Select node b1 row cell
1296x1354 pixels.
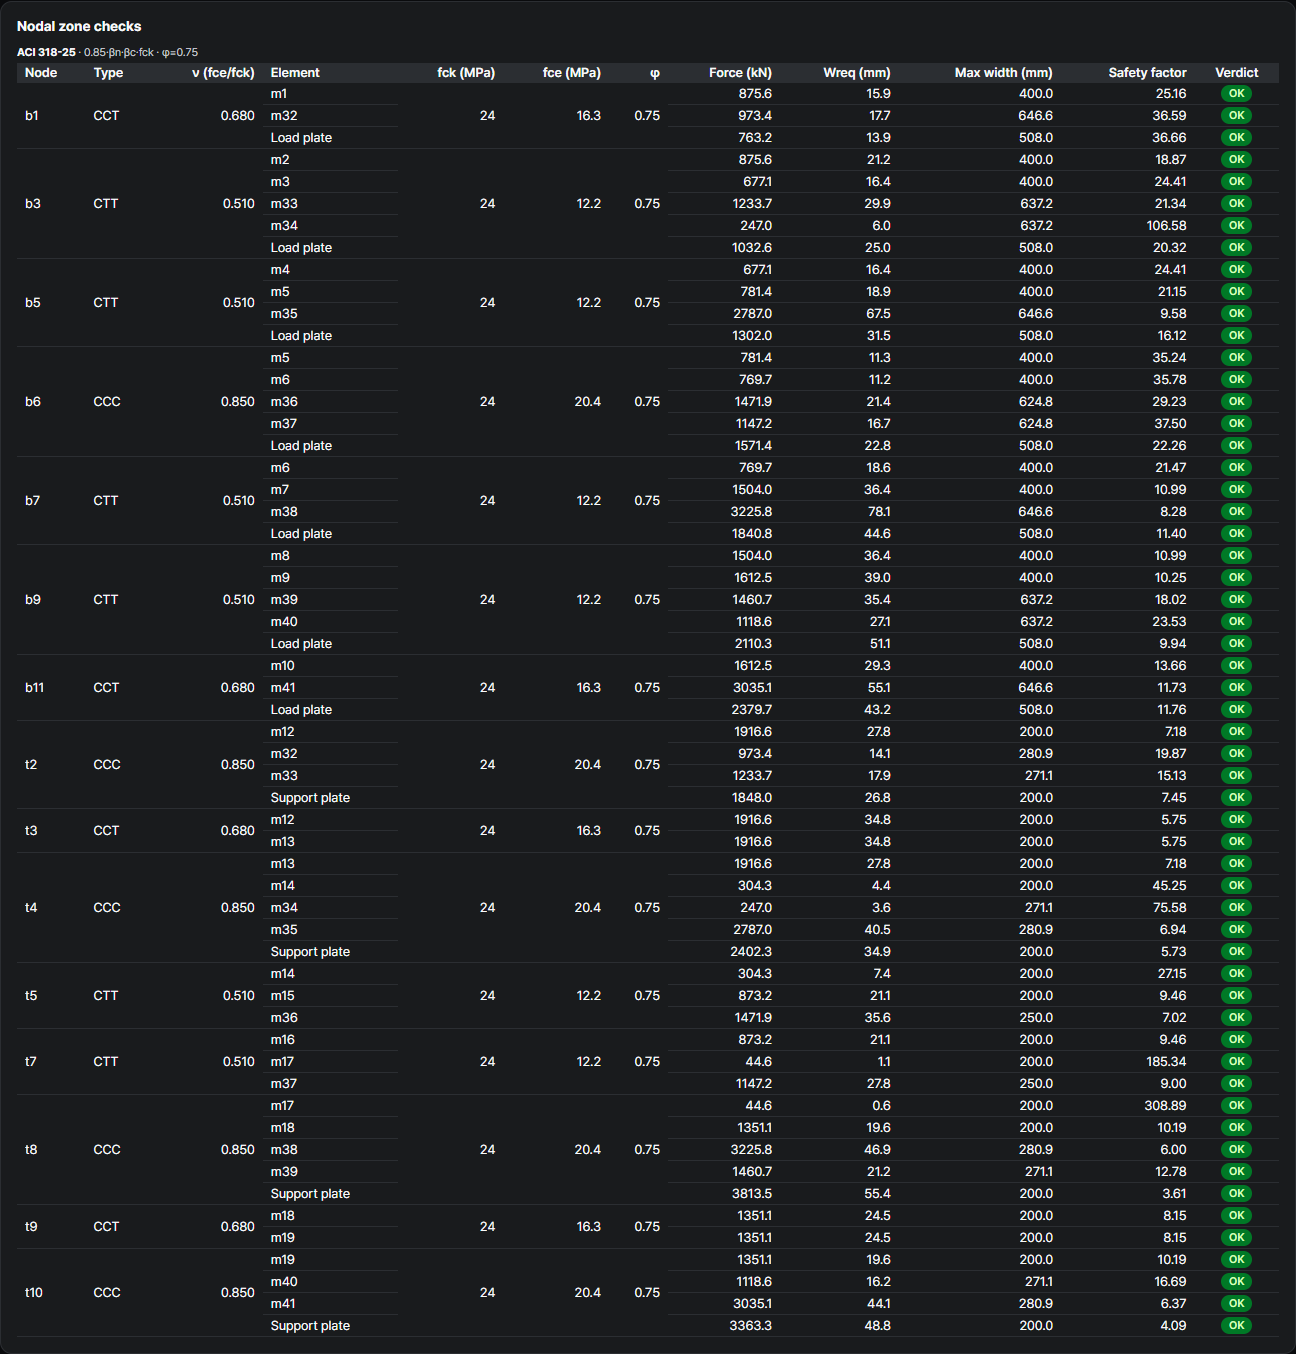click(x=32, y=116)
